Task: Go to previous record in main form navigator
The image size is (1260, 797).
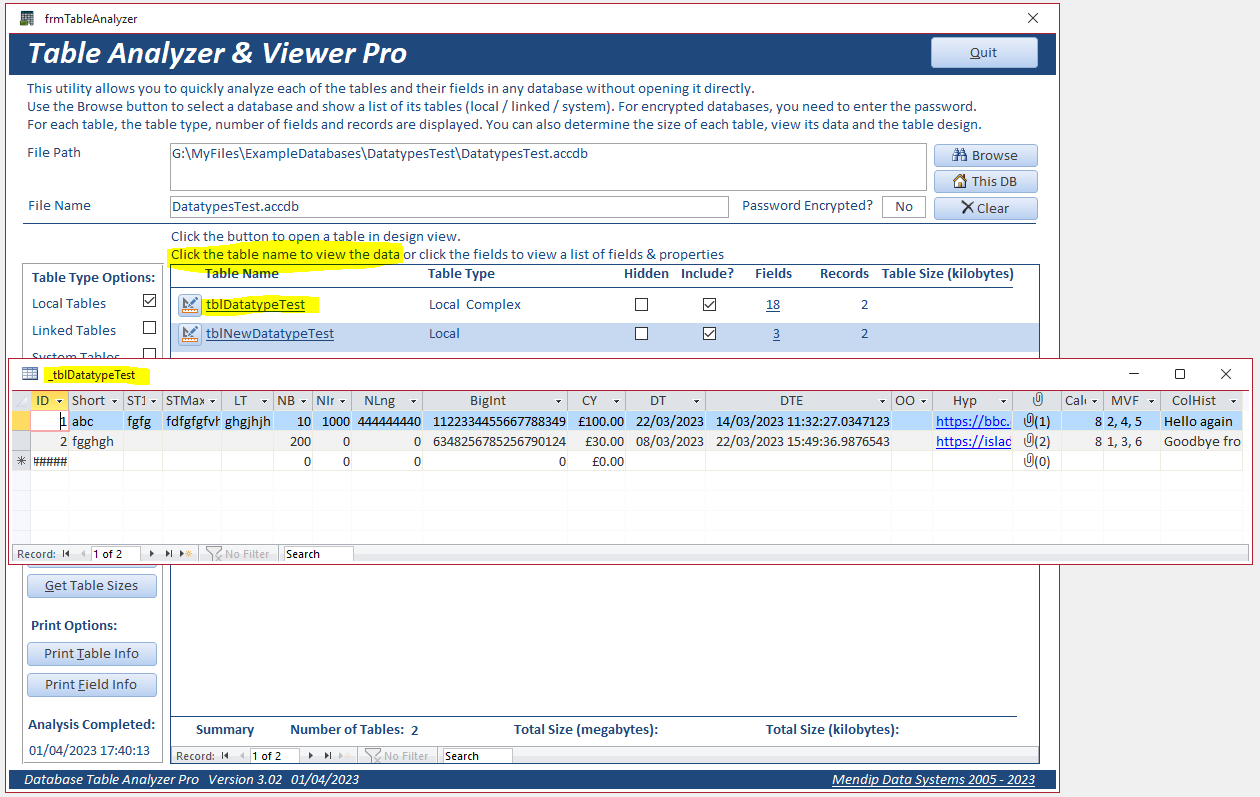Action: [x=241, y=756]
